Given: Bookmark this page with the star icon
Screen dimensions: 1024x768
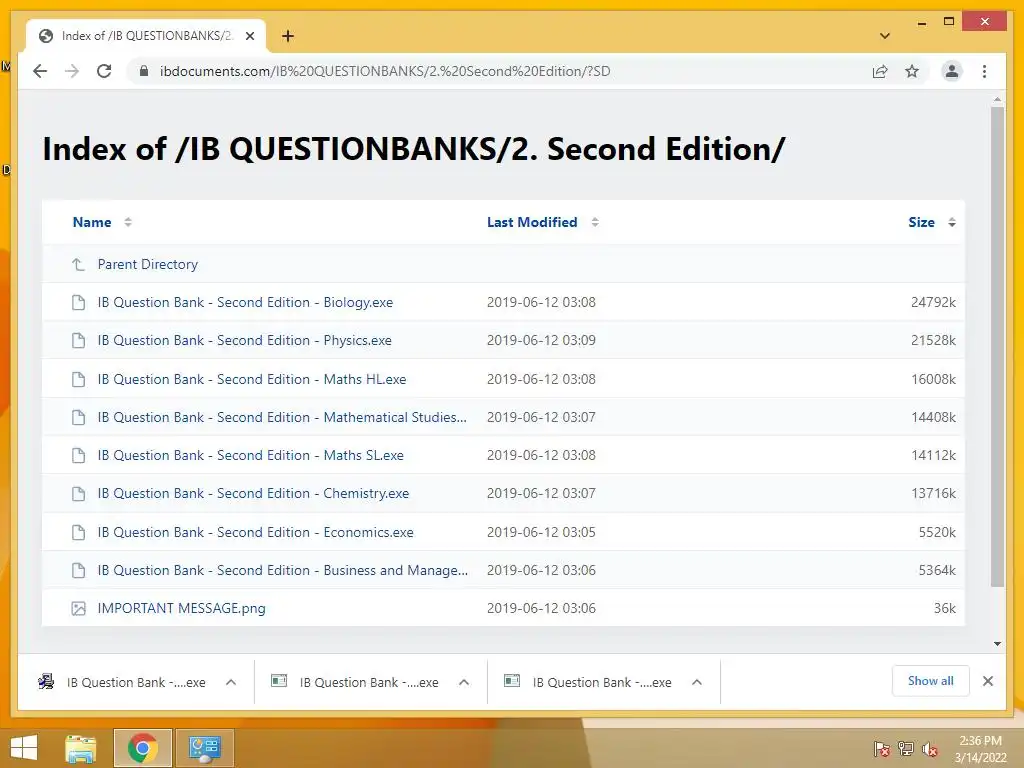Looking at the screenshot, I should click(912, 71).
